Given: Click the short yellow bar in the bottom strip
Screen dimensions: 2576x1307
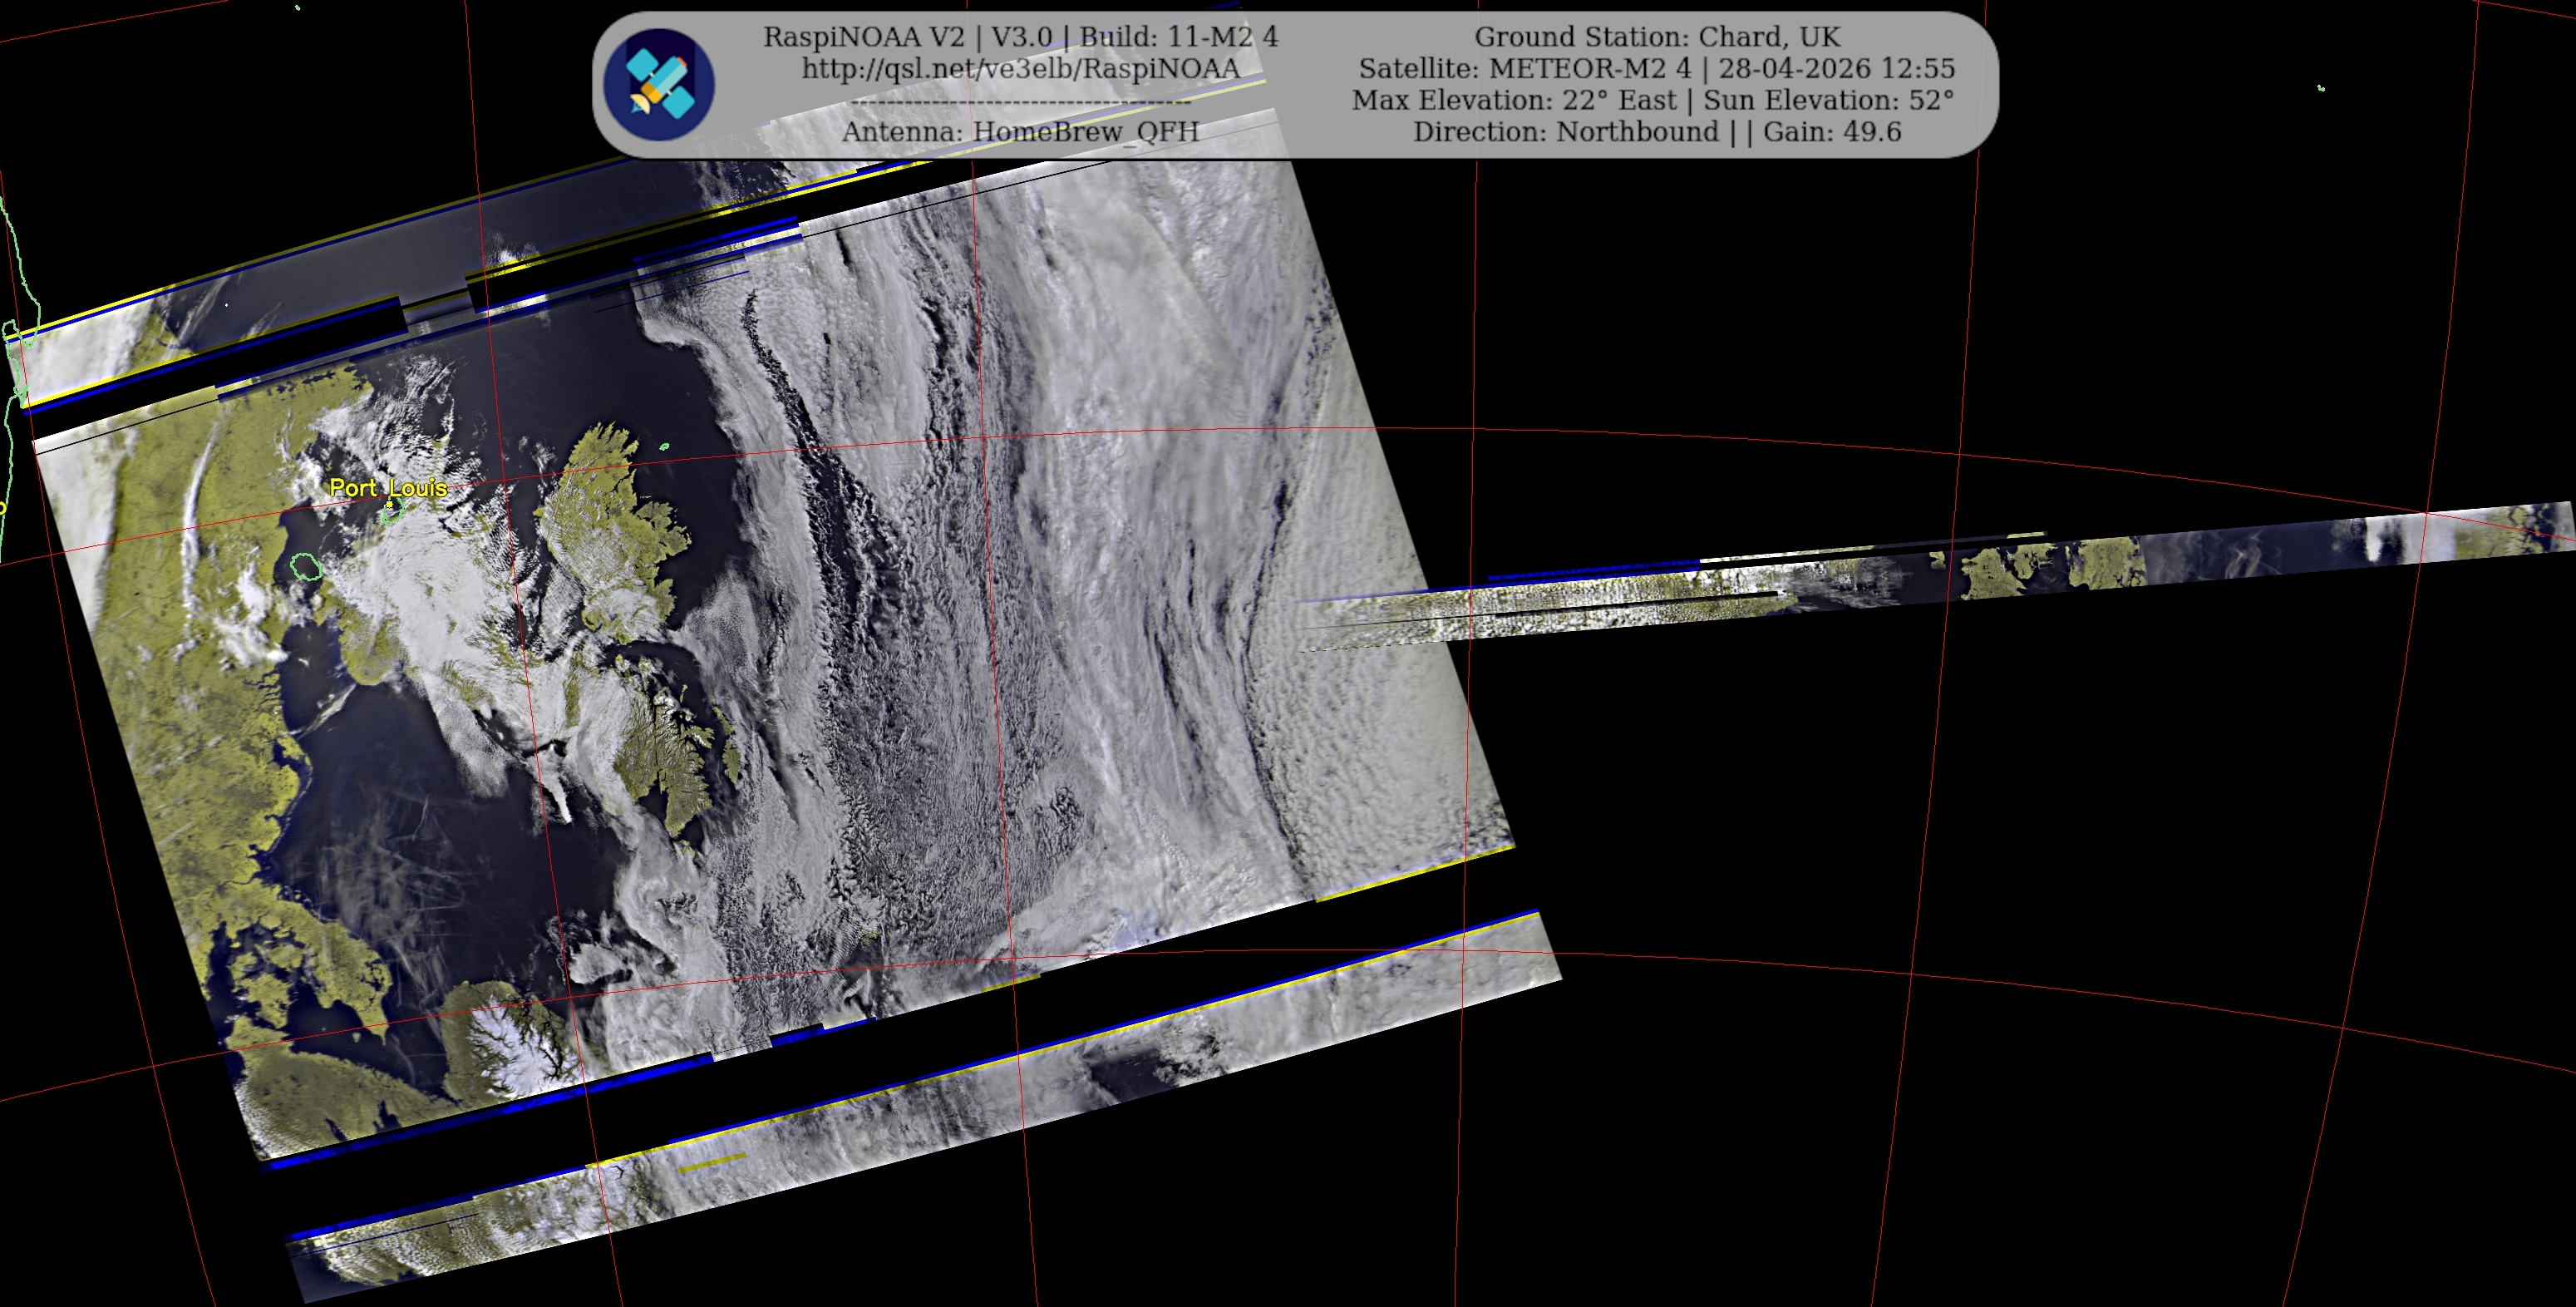Looking at the screenshot, I should tap(712, 1163).
